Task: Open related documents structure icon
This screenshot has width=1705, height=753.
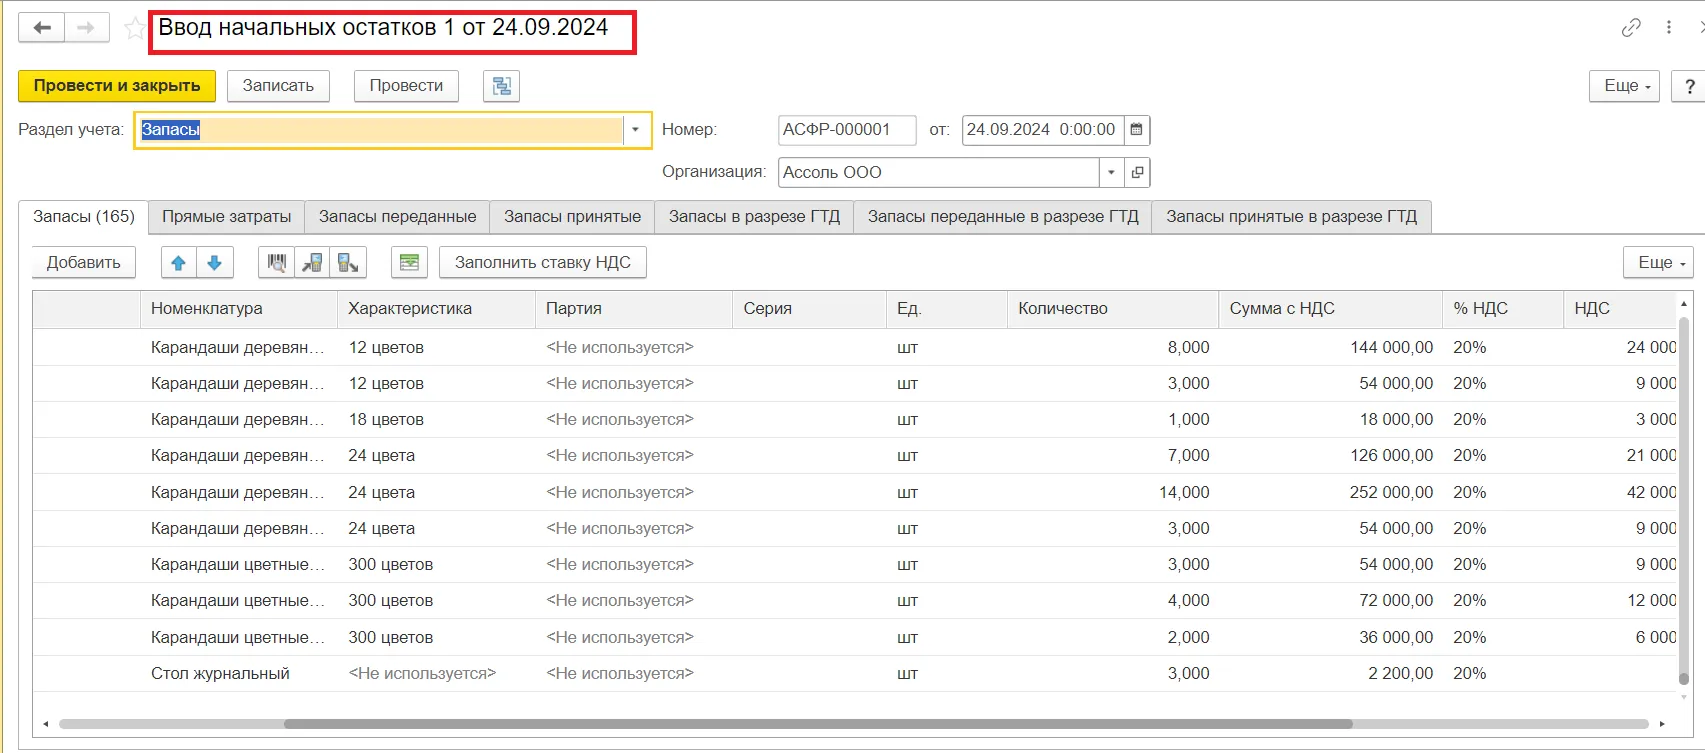Action: pyautogui.click(x=502, y=86)
